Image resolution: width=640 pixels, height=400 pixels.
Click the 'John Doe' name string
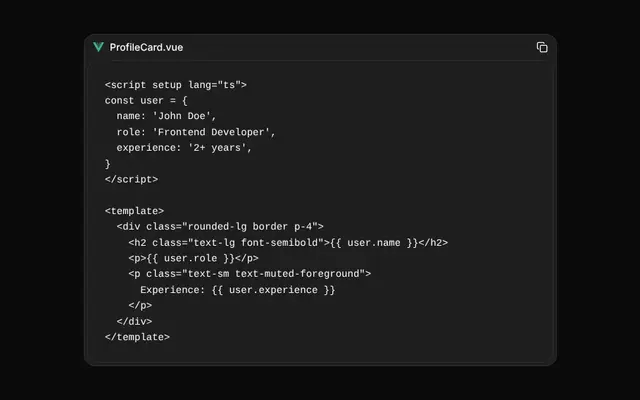tap(184, 116)
